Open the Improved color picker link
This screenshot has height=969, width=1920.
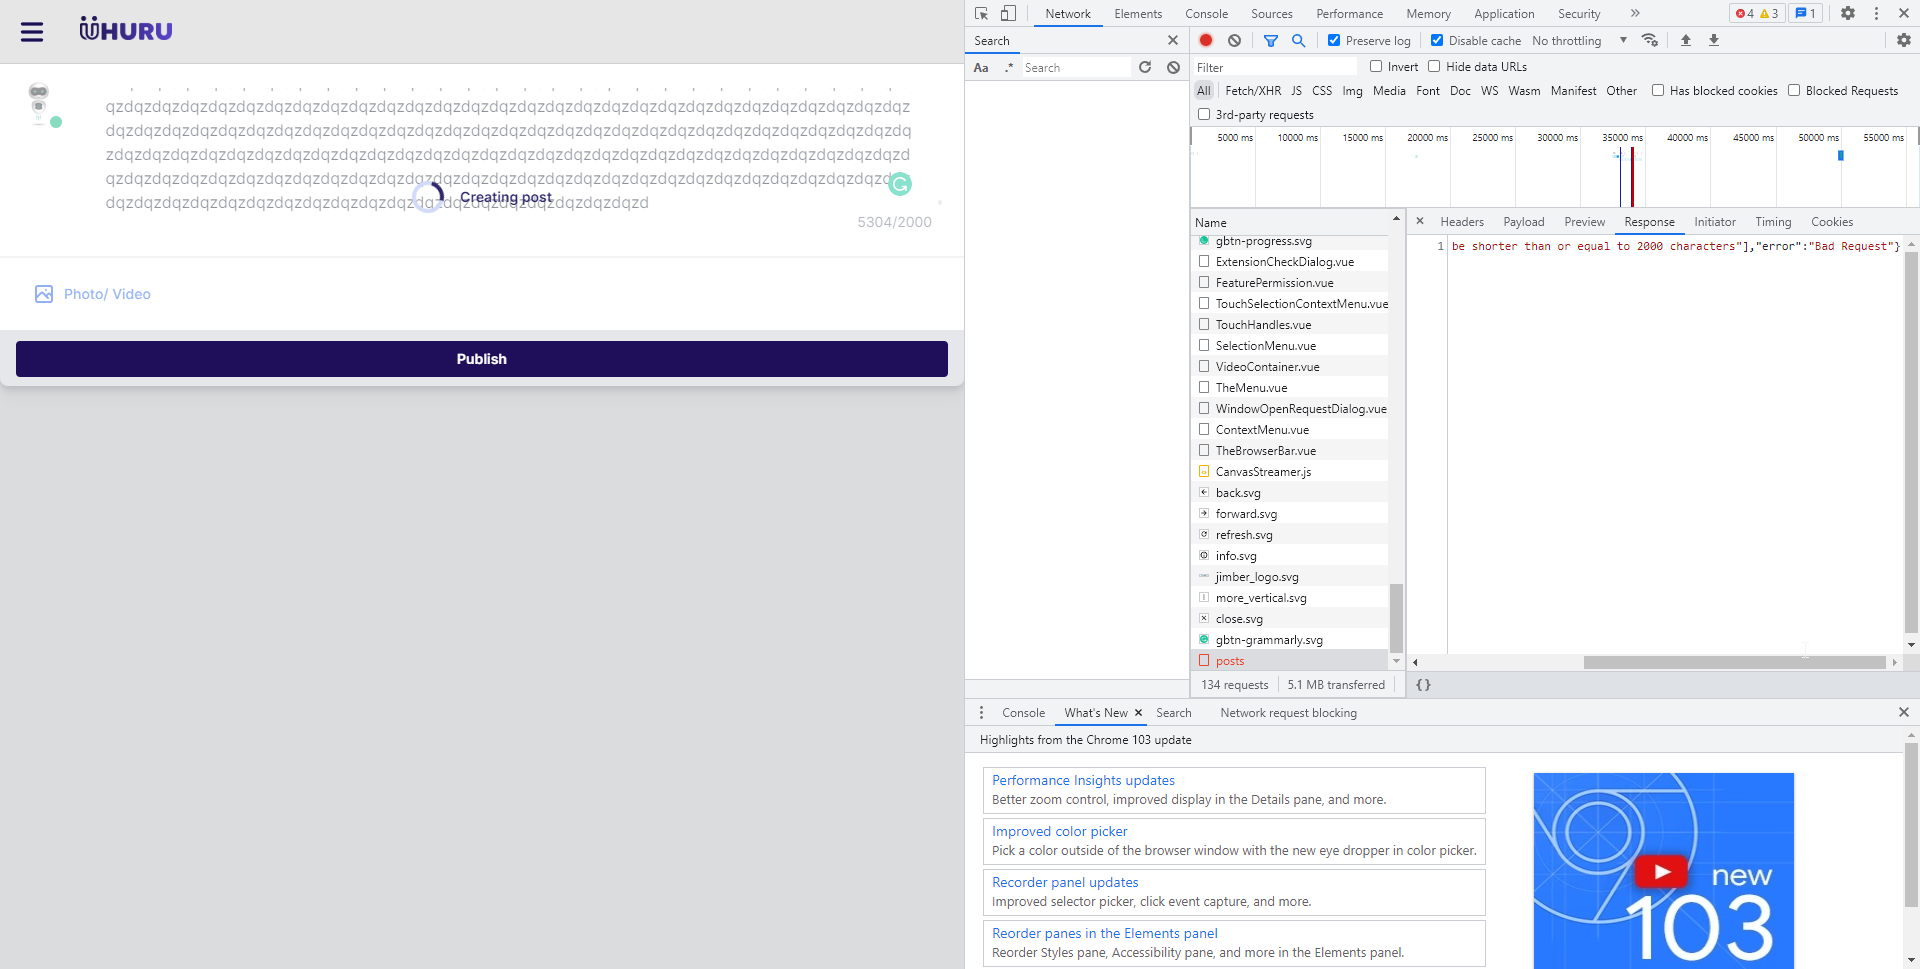[x=1058, y=831]
